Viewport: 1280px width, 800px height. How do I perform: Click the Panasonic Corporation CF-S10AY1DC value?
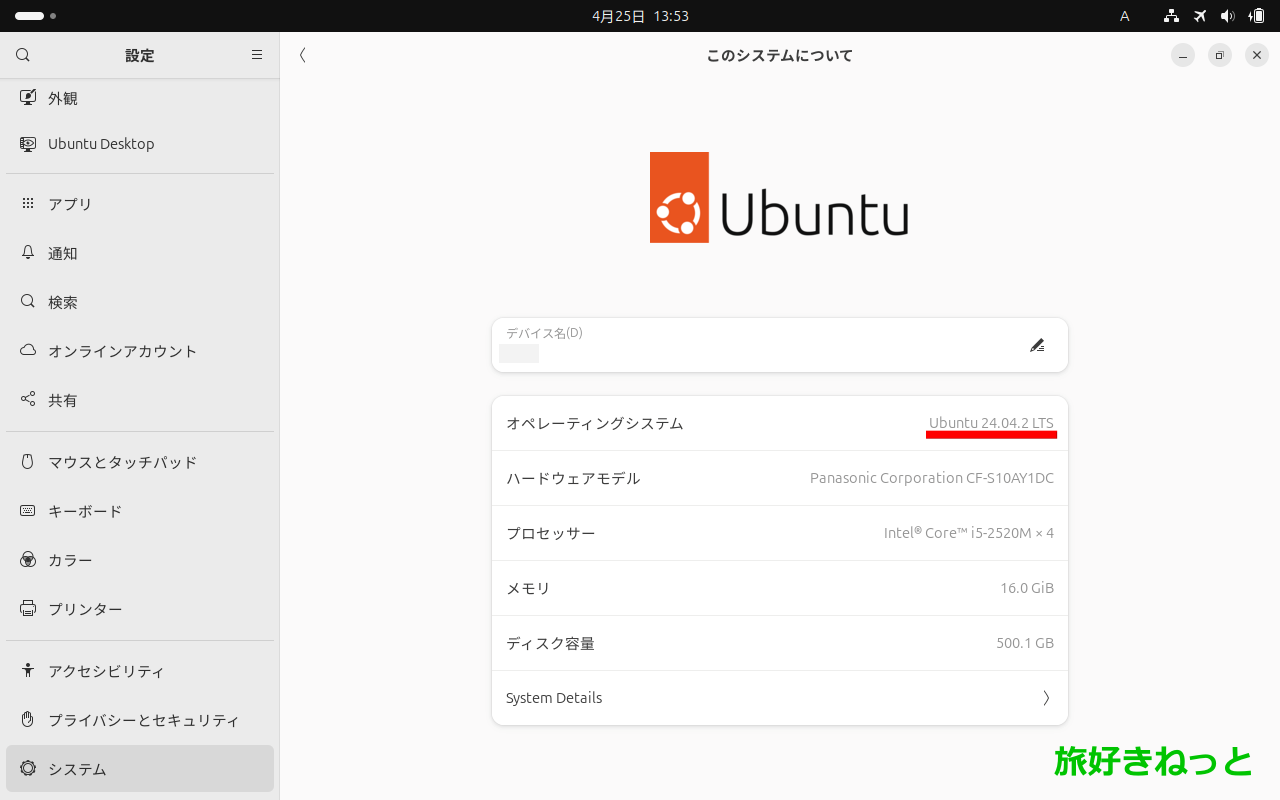[x=932, y=478]
